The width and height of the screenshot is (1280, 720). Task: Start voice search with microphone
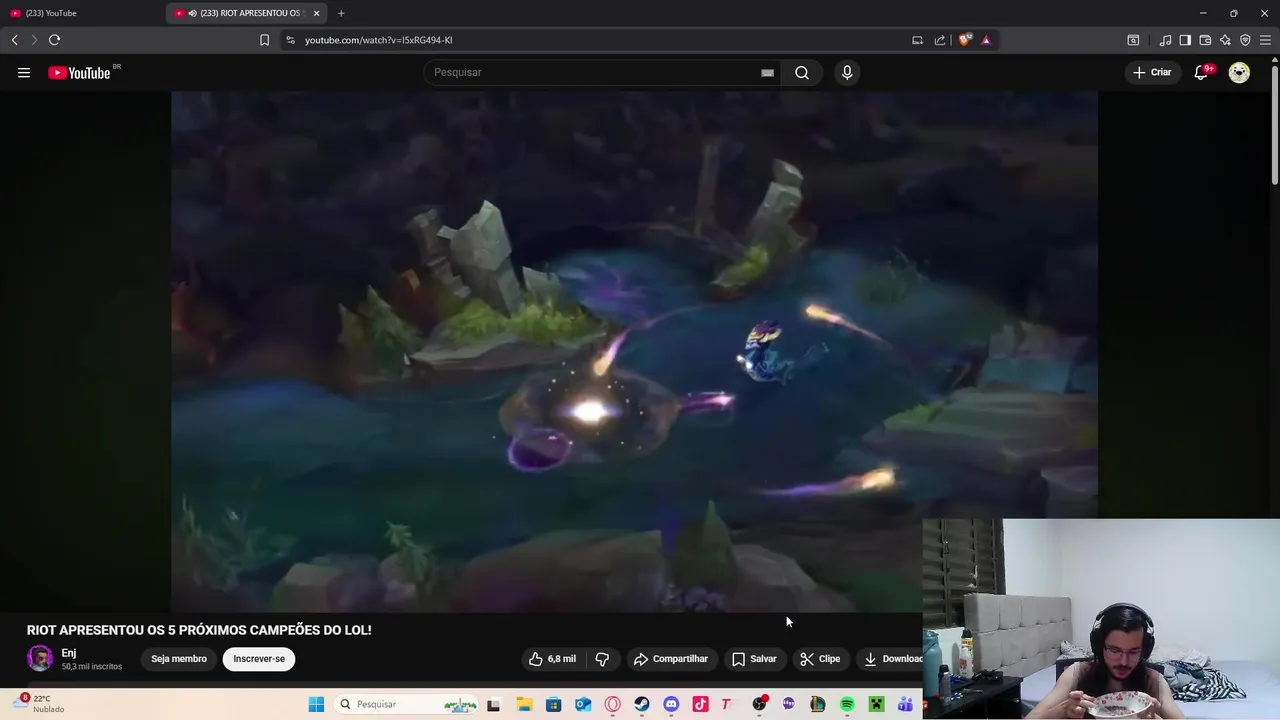point(847,72)
